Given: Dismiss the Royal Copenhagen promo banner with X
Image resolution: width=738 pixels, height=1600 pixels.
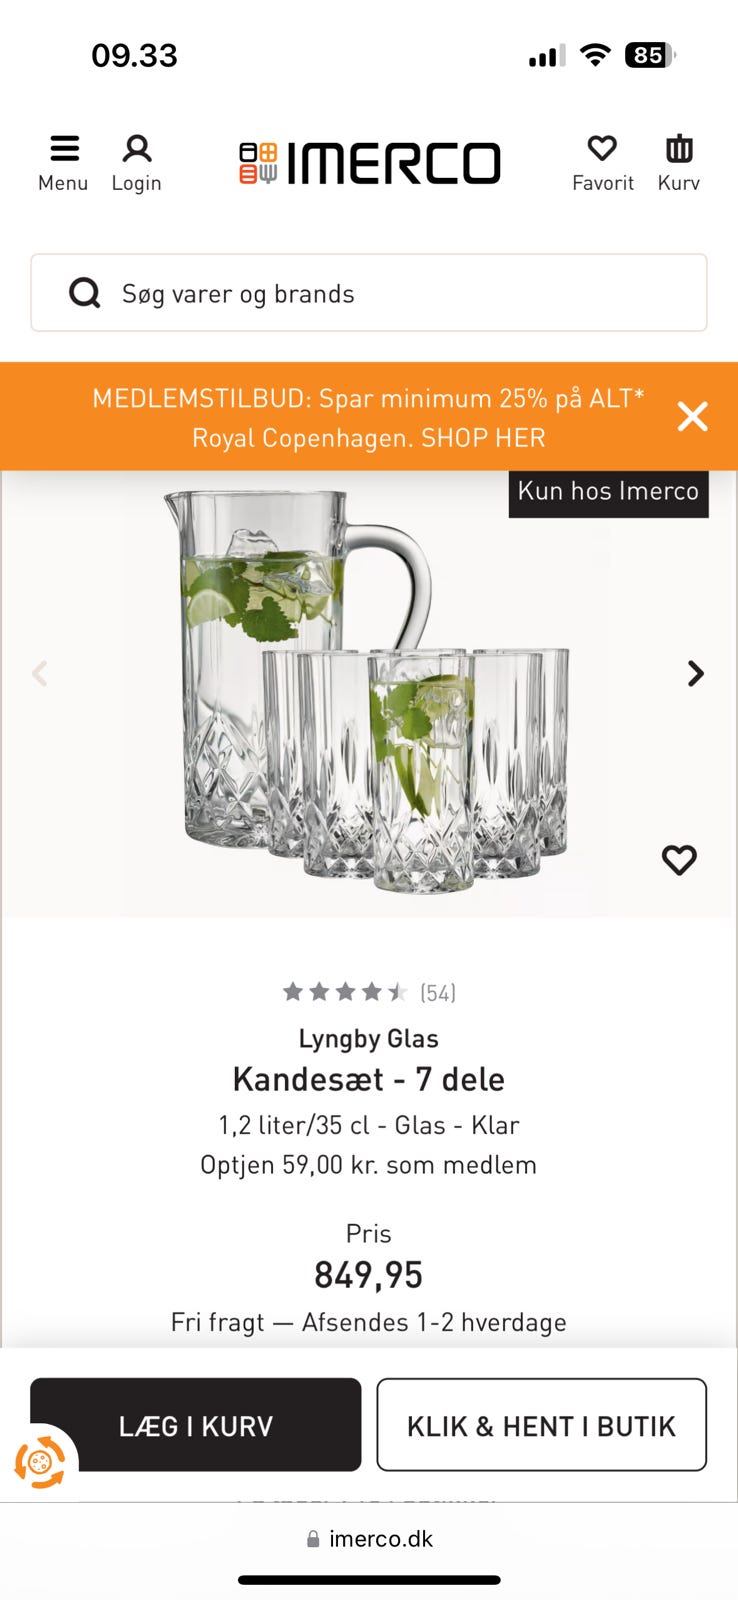Looking at the screenshot, I should [692, 417].
